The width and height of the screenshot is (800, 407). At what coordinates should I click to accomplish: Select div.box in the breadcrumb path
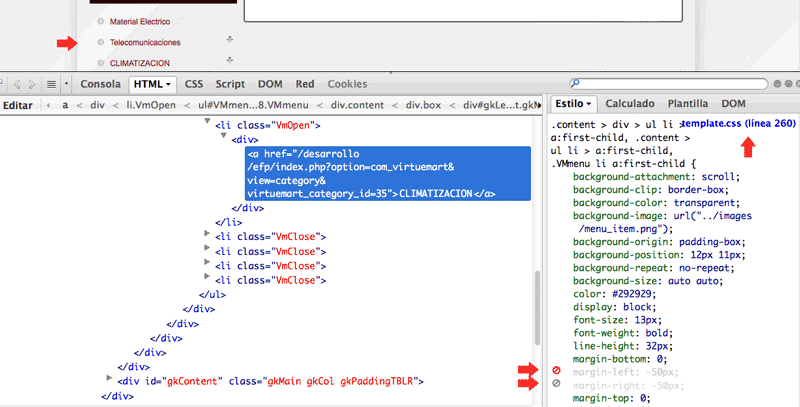coord(423,105)
